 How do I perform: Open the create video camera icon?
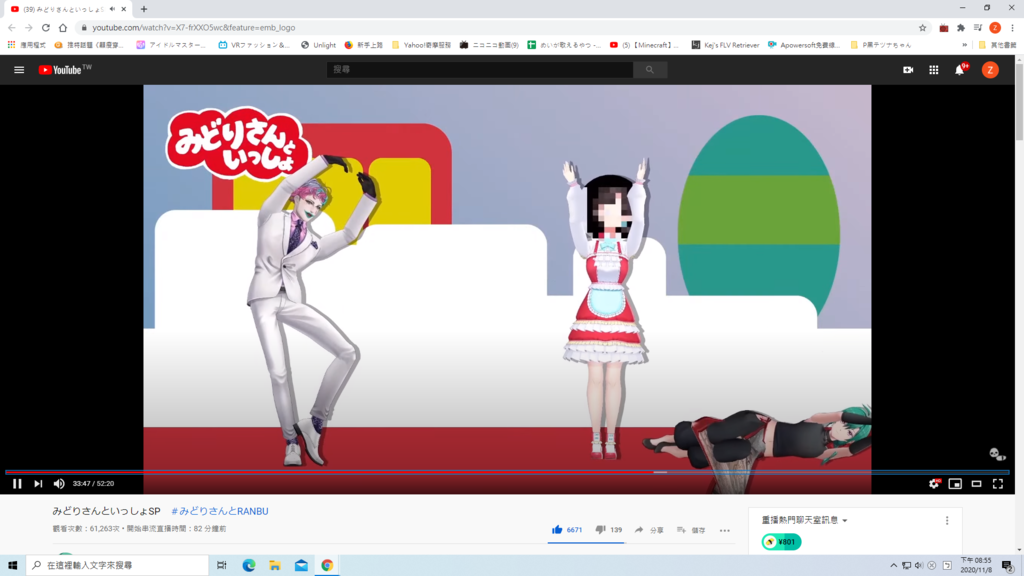(908, 70)
